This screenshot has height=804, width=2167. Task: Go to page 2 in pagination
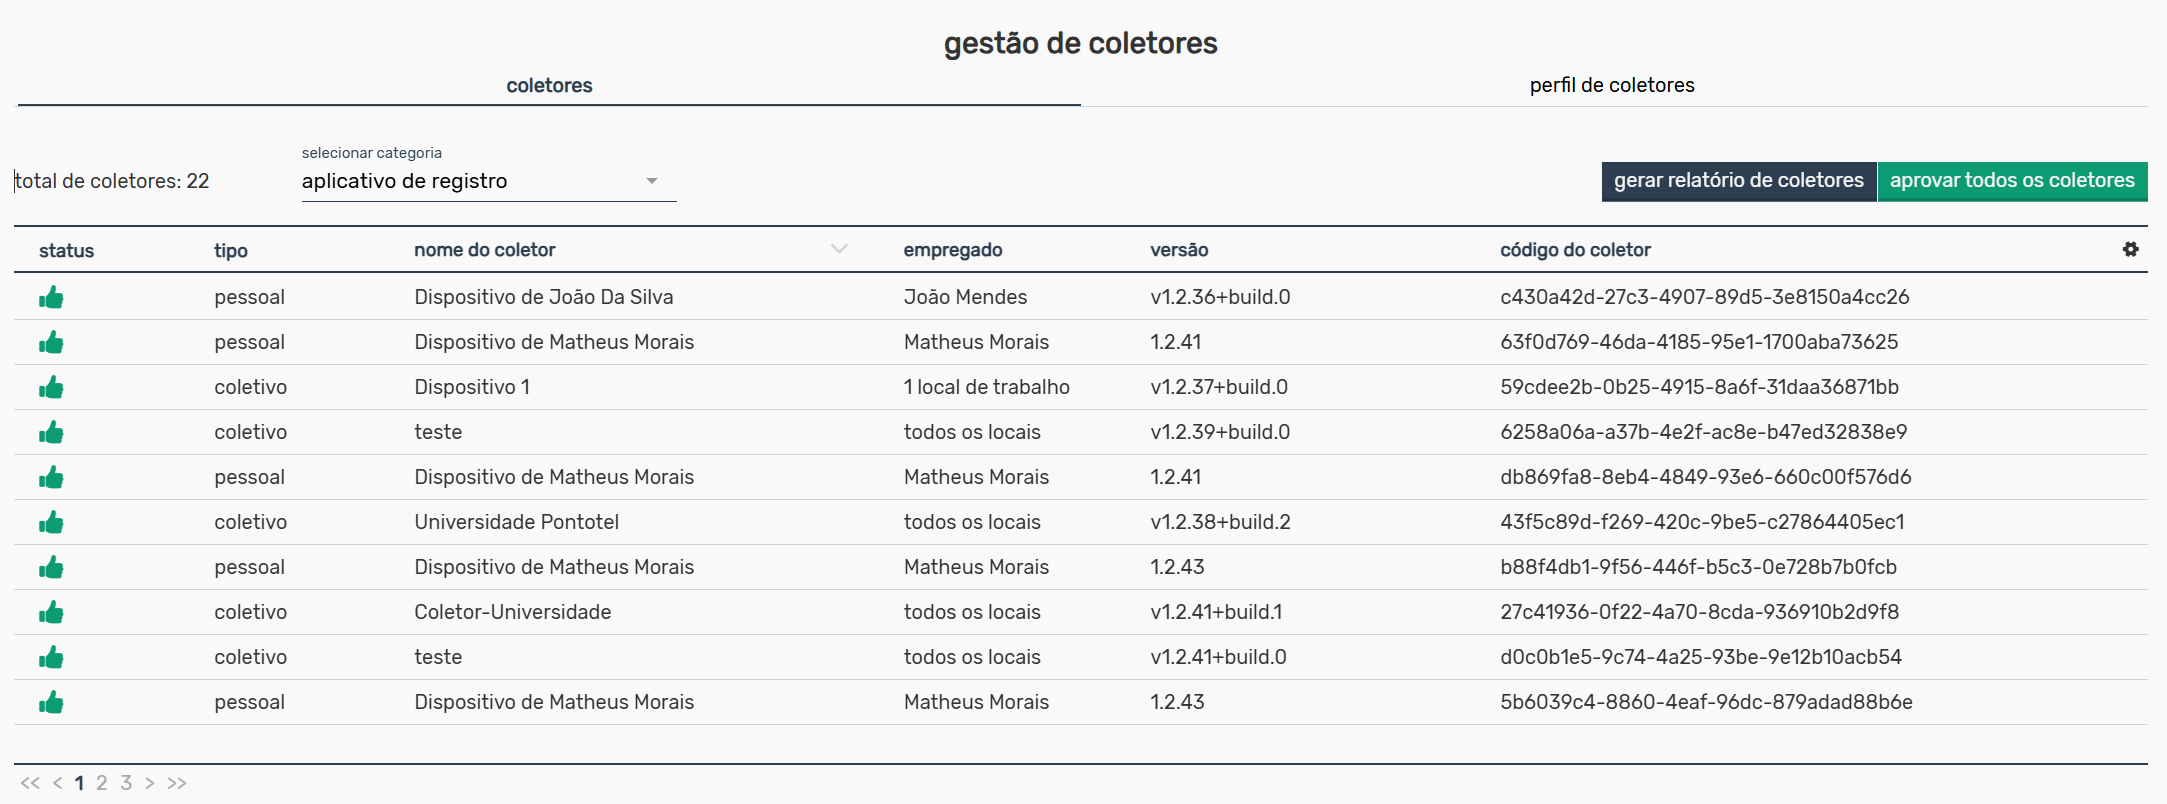point(102,783)
